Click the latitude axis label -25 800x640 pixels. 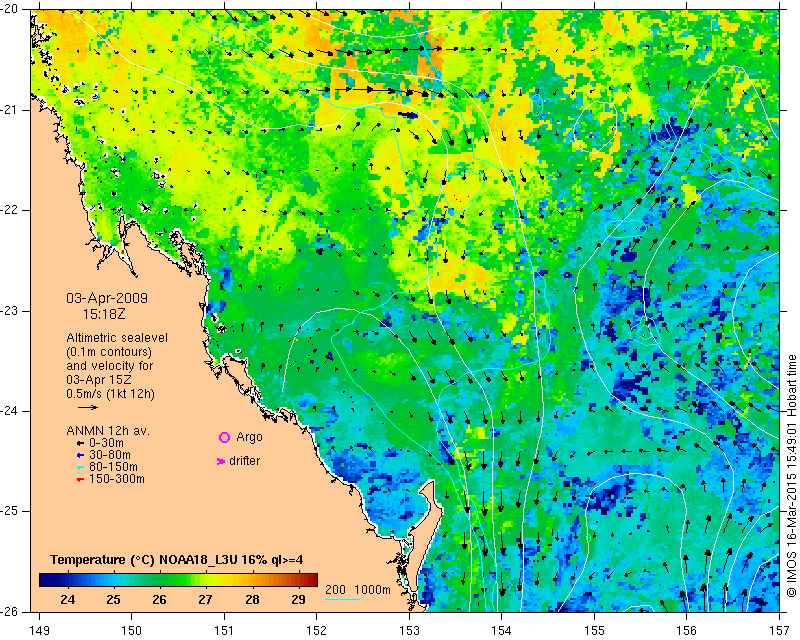click(x=9, y=511)
